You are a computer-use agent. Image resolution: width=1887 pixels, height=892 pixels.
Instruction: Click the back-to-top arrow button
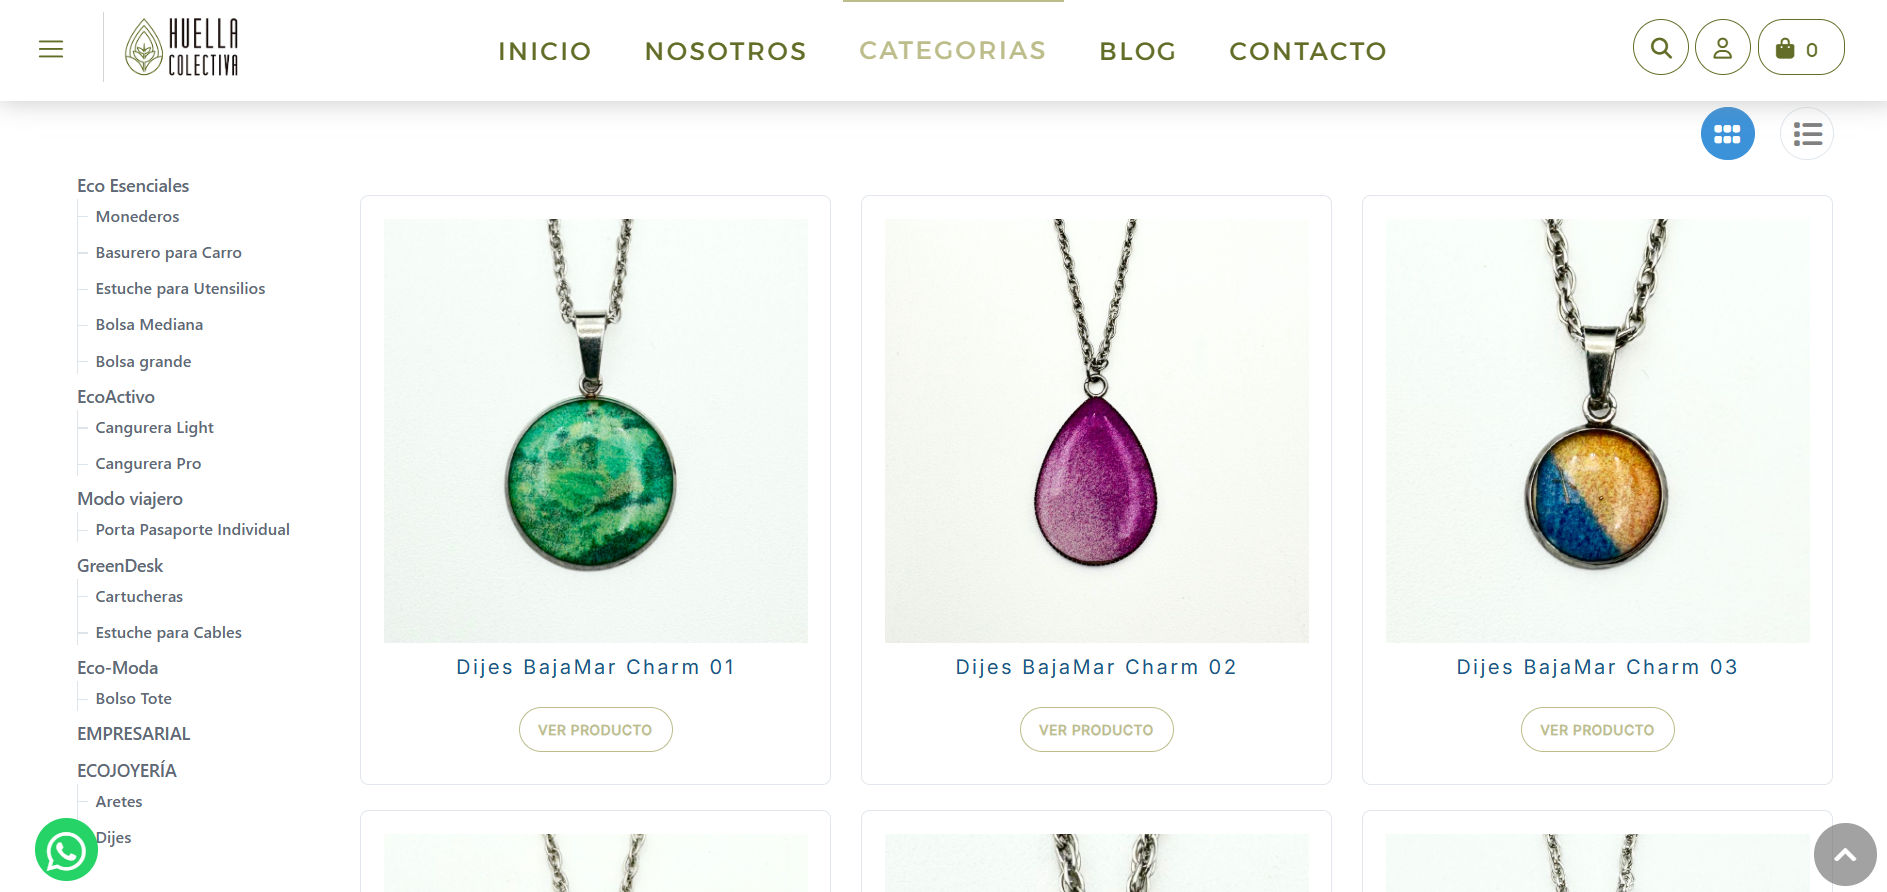[1845, 854]
